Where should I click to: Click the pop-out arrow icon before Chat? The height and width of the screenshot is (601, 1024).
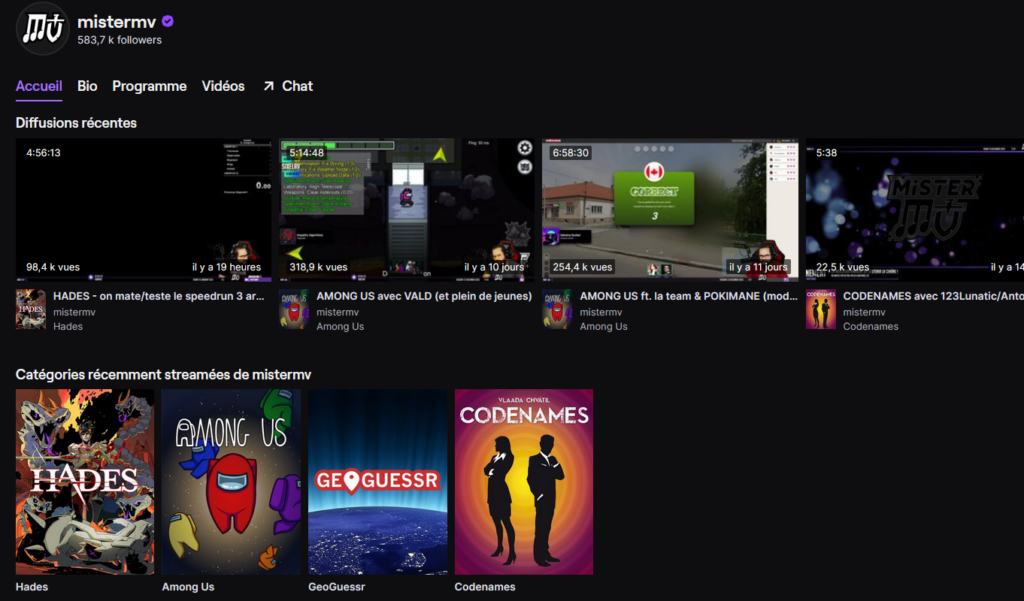(x=268, y=86)
